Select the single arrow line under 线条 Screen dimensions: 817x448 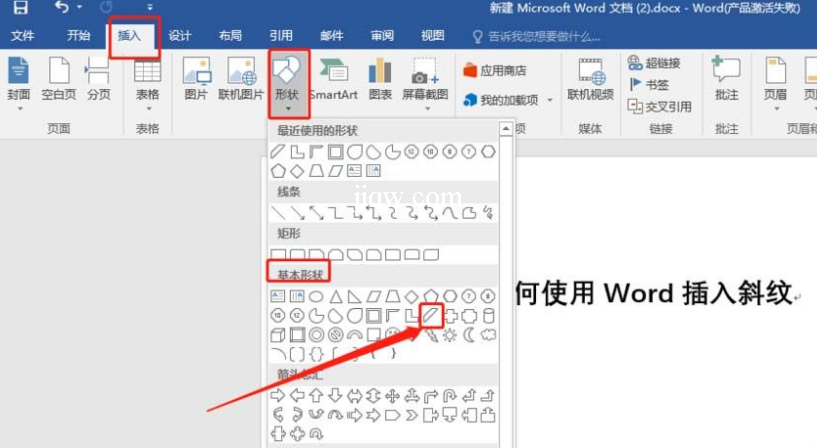click(x=298, y=213)
